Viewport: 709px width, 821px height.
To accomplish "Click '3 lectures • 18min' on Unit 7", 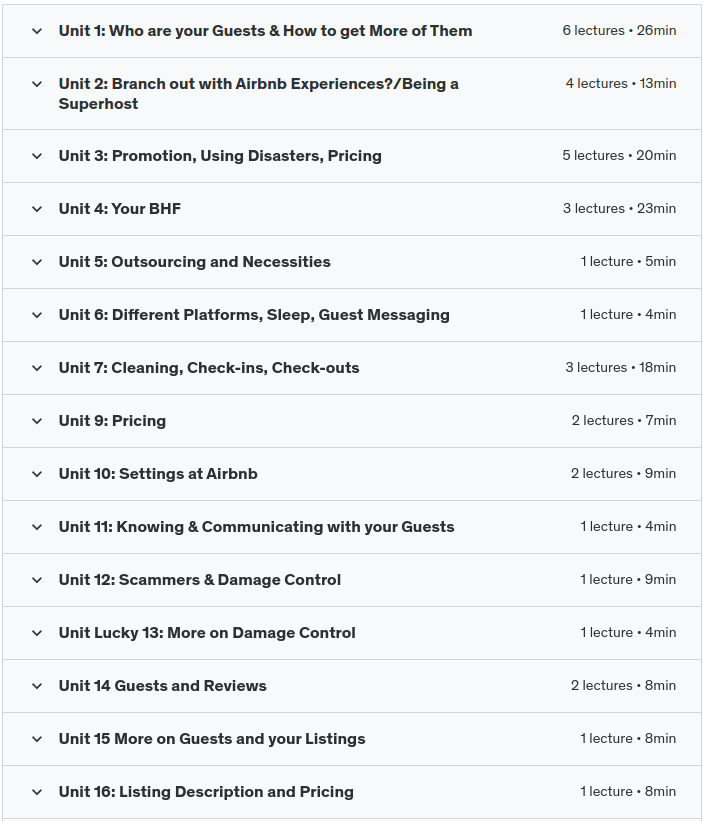I will pyautogui.click(x=620, y=368).
